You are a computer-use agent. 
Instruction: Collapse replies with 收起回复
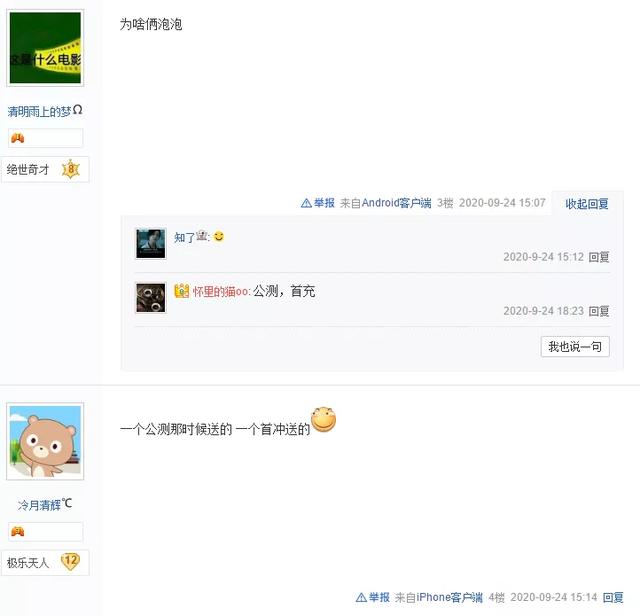pyautogui.click(x=587, y=204)
